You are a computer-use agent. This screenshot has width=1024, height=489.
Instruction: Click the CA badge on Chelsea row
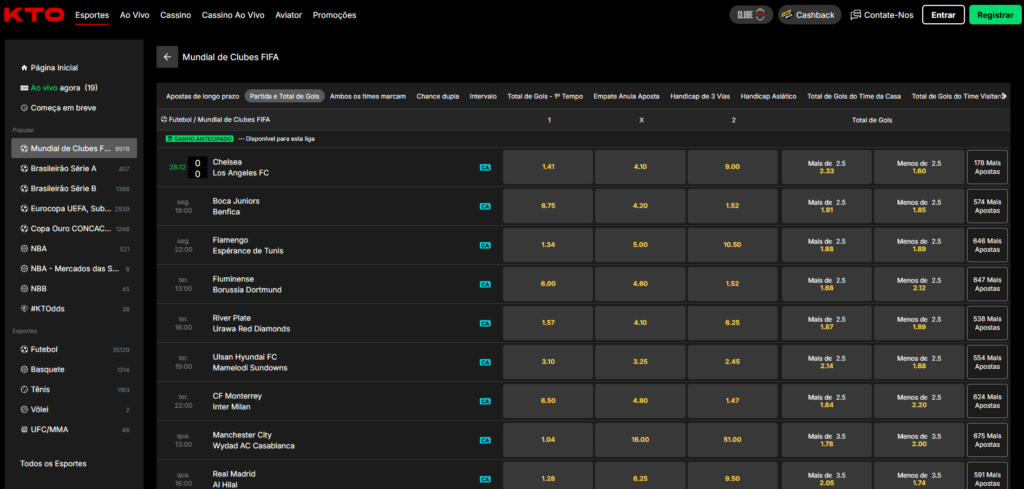485,167
